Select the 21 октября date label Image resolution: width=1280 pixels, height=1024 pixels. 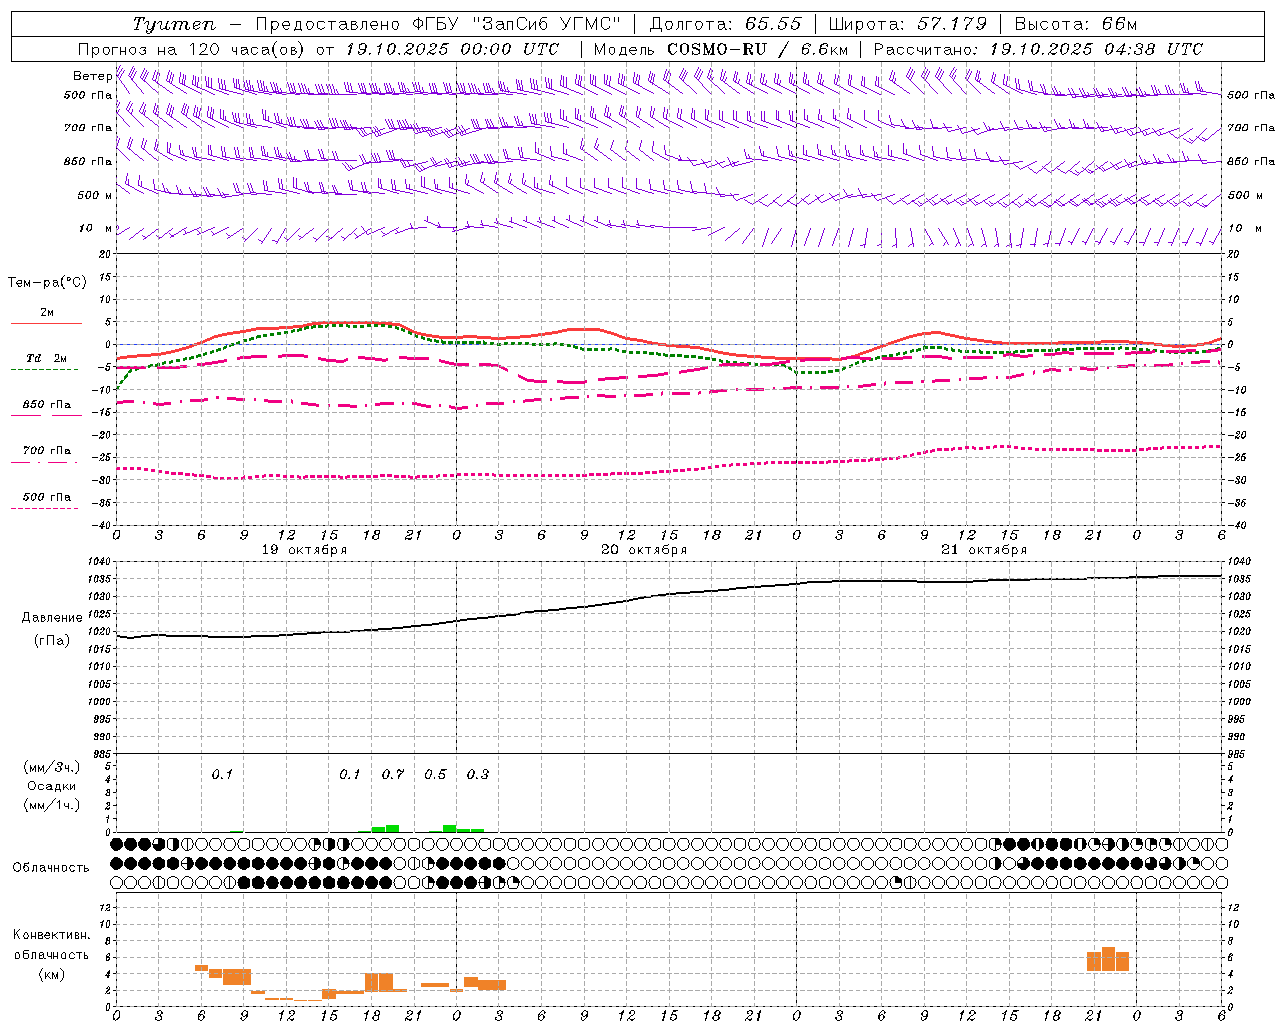pos(984,550)
